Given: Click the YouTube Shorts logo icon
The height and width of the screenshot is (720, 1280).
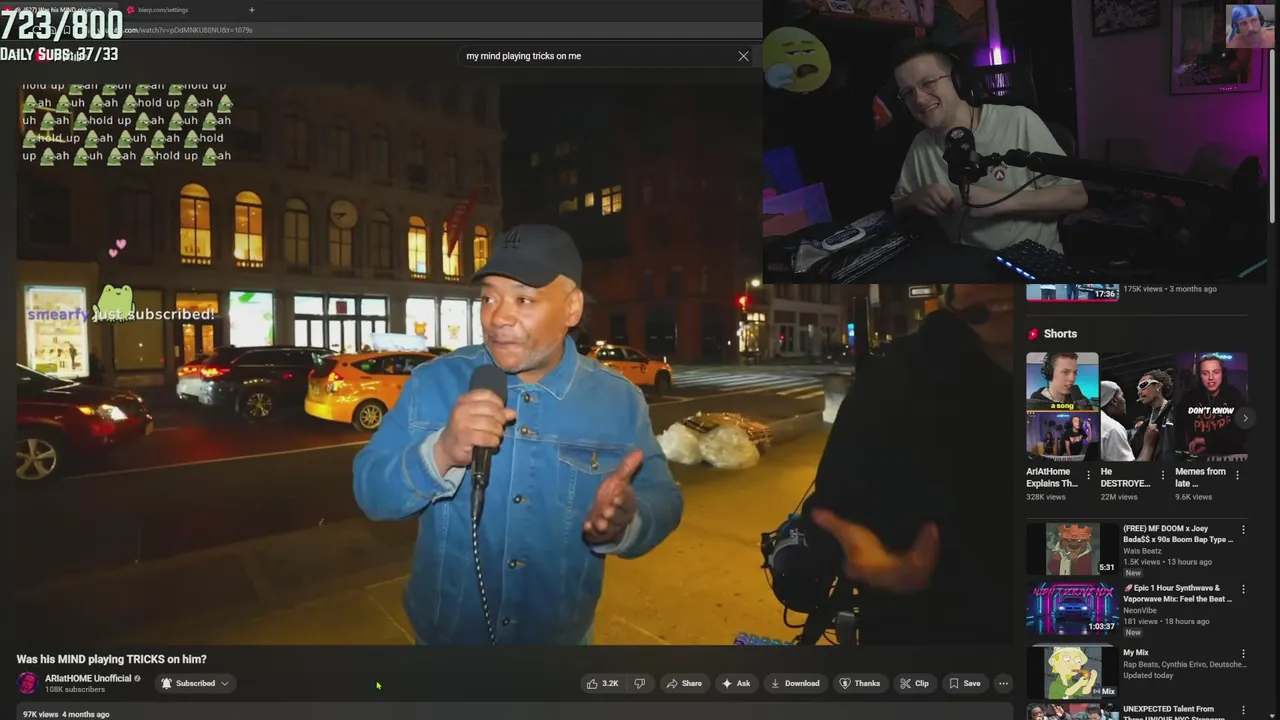Looking at the screenshot, I should pos(1033,334).
